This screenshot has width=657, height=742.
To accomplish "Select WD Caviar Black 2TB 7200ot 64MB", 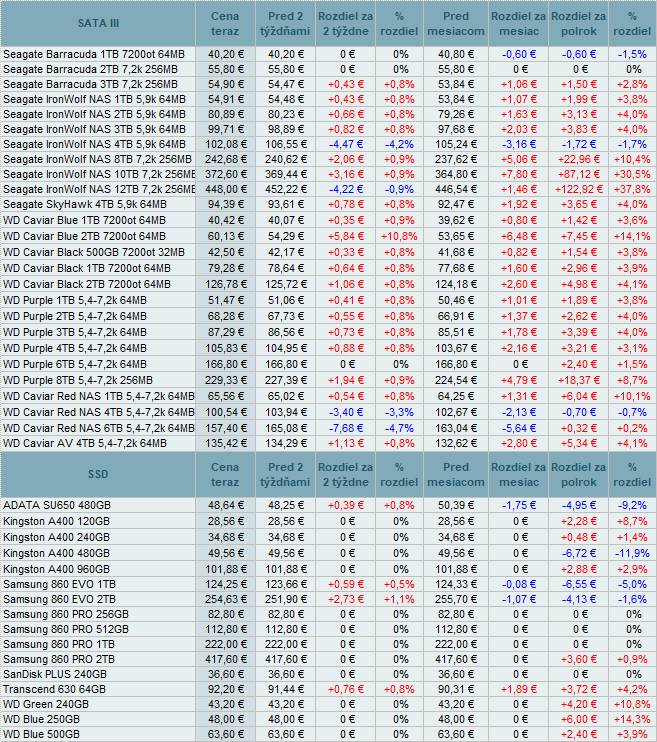I will coord(87,285).
